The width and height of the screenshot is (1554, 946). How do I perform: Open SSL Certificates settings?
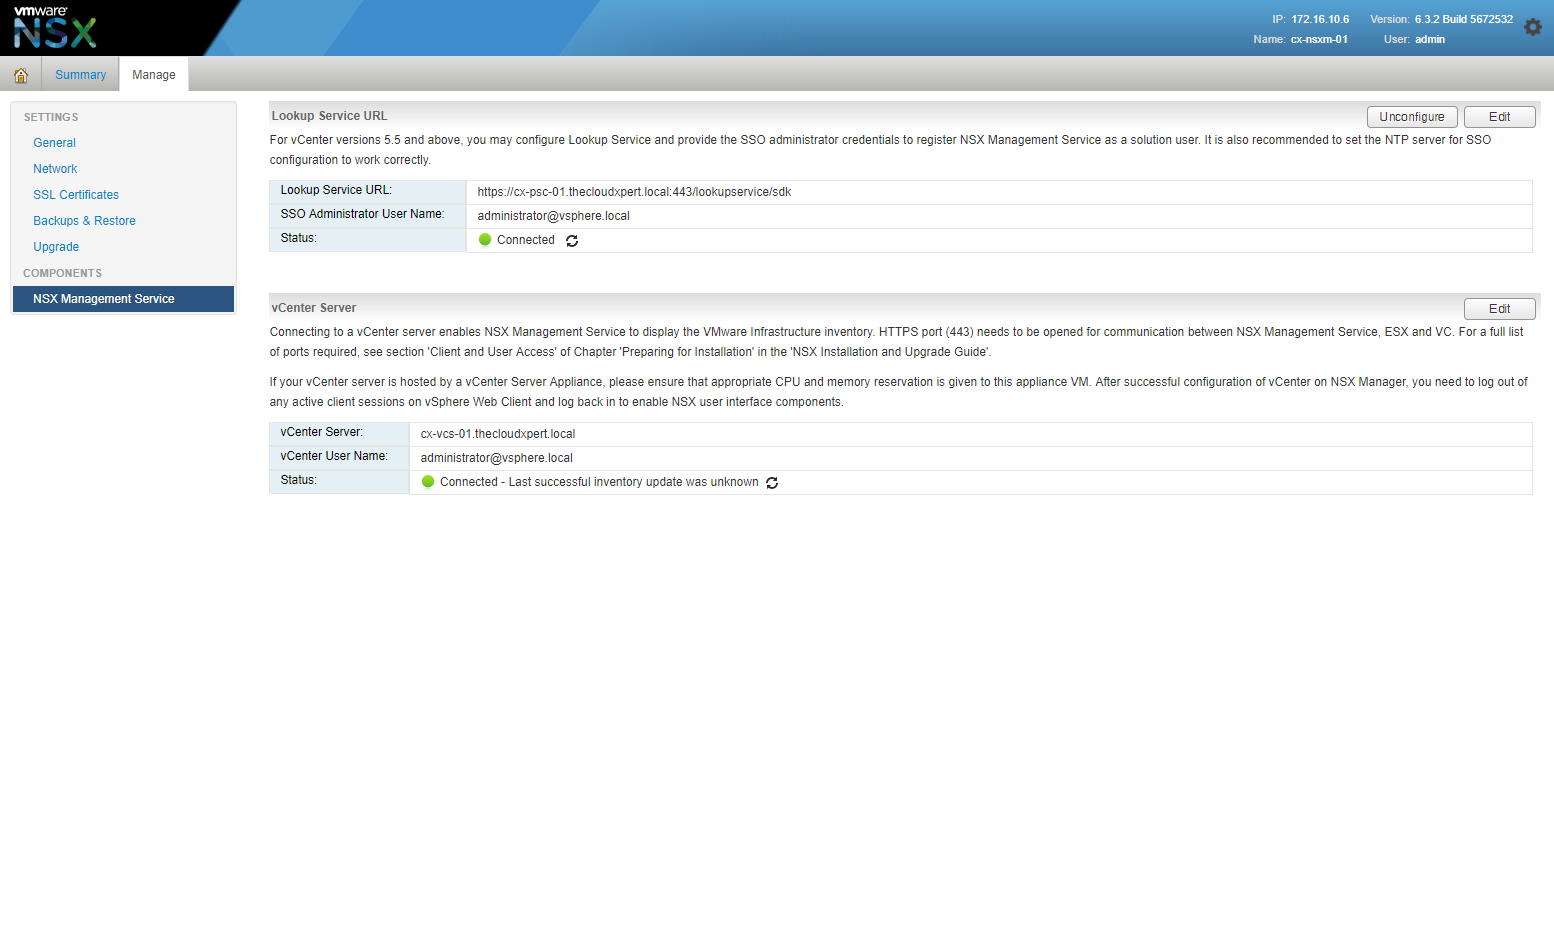click(x=76, y=195)
